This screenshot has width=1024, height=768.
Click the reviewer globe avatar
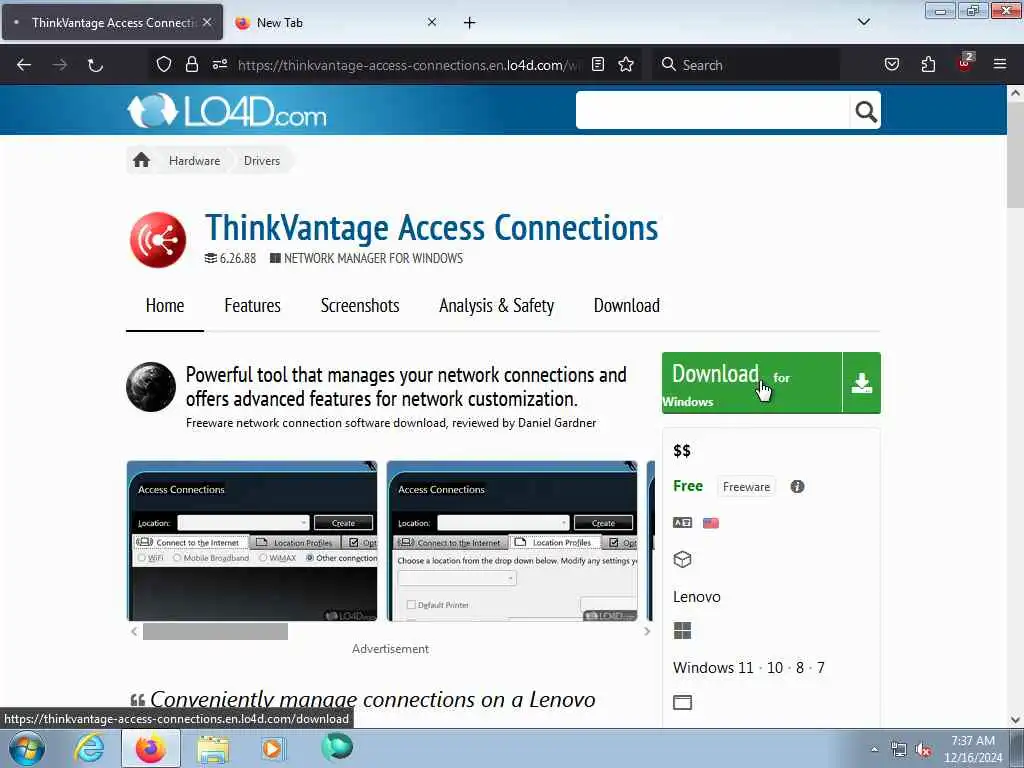coord(151,387)
